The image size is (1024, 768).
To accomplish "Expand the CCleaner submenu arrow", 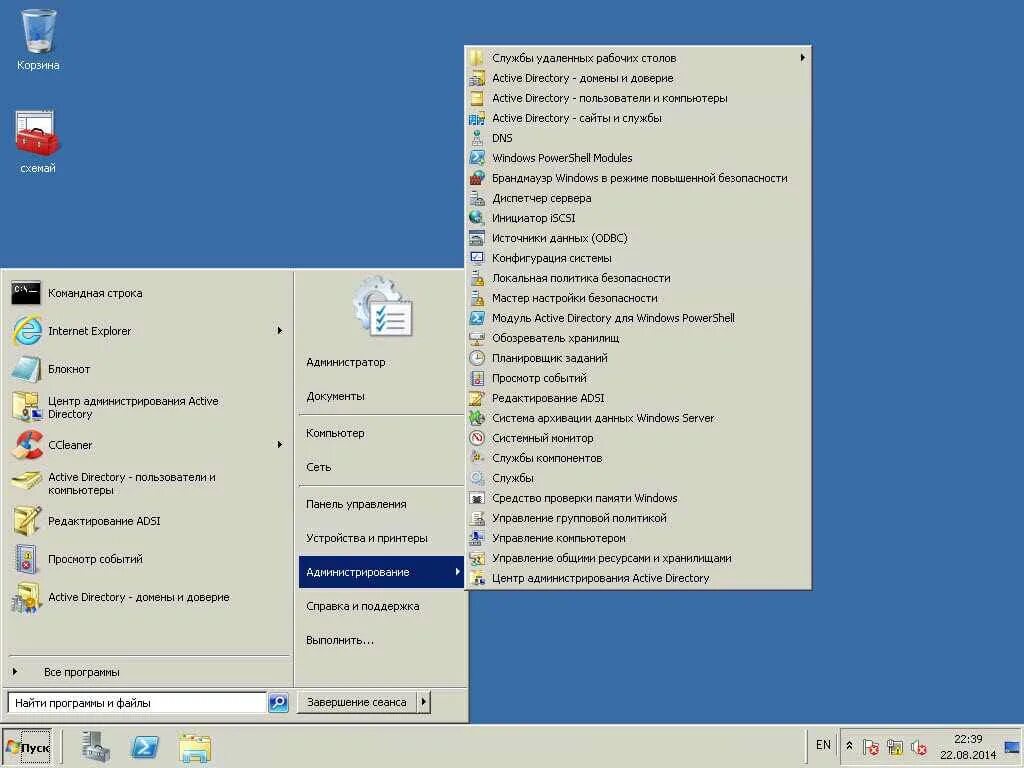I will click(280, 445).
